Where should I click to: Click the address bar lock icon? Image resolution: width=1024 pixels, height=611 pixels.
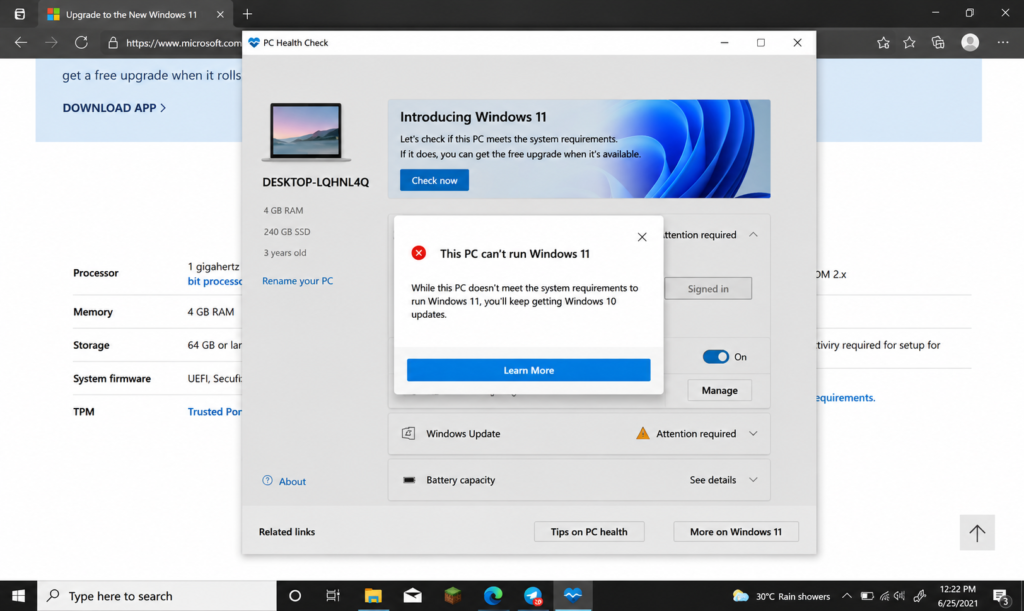pos(113,42)
